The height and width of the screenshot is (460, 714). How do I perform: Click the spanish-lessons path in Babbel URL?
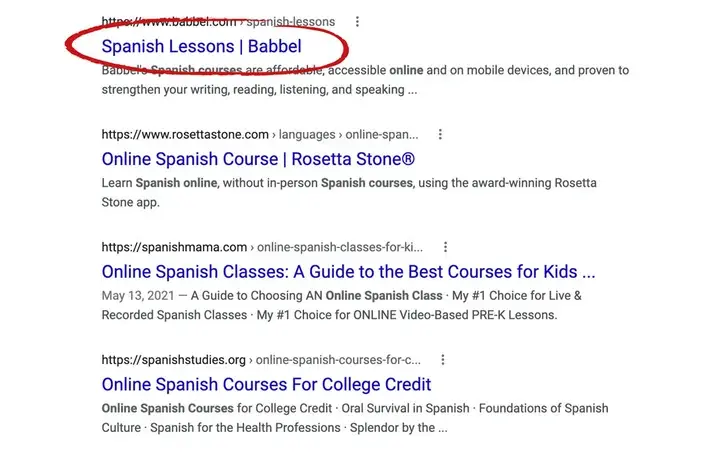[x=291, y=21]
